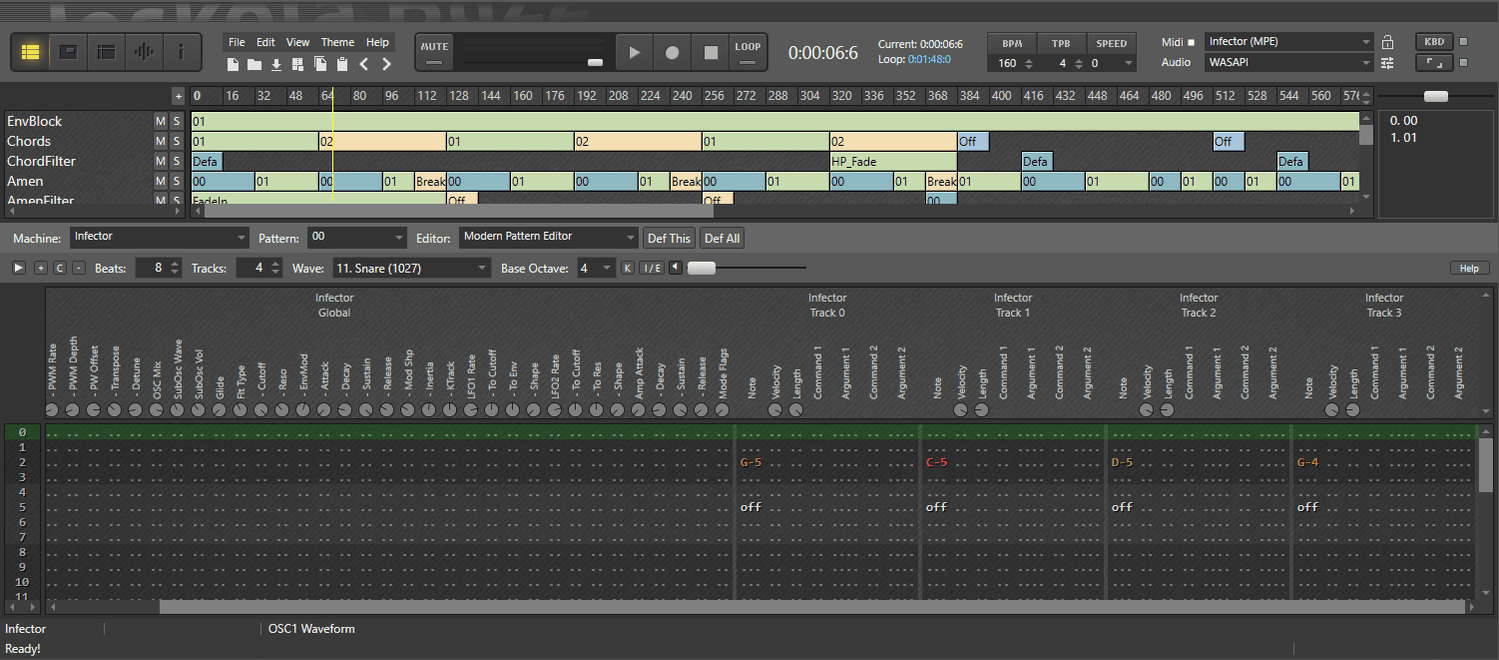Toggle the LOOP button
The height and width of the screenshot is (660, 1499).
click(747, 52)
